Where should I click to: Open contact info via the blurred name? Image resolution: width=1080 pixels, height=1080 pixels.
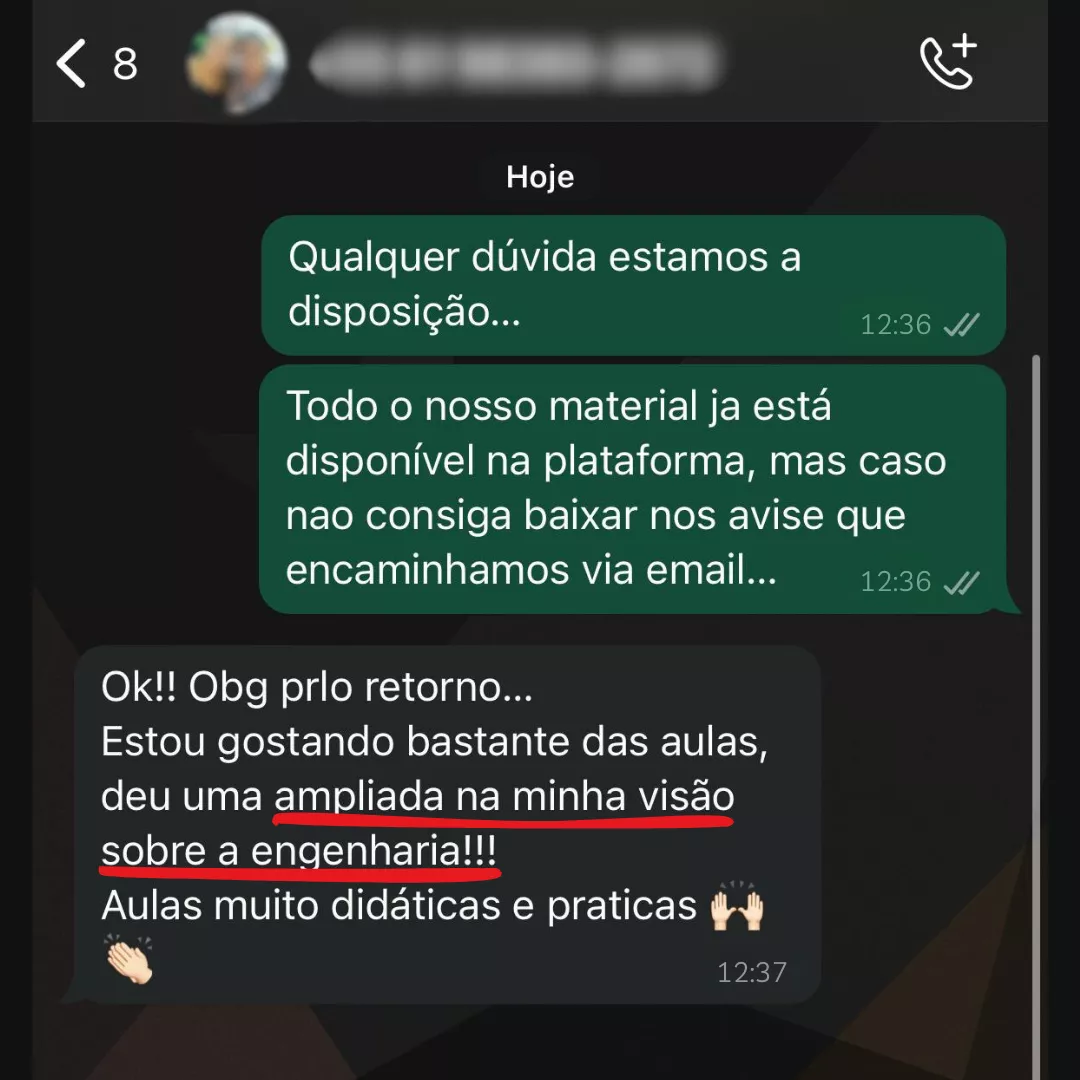[515, 63]
